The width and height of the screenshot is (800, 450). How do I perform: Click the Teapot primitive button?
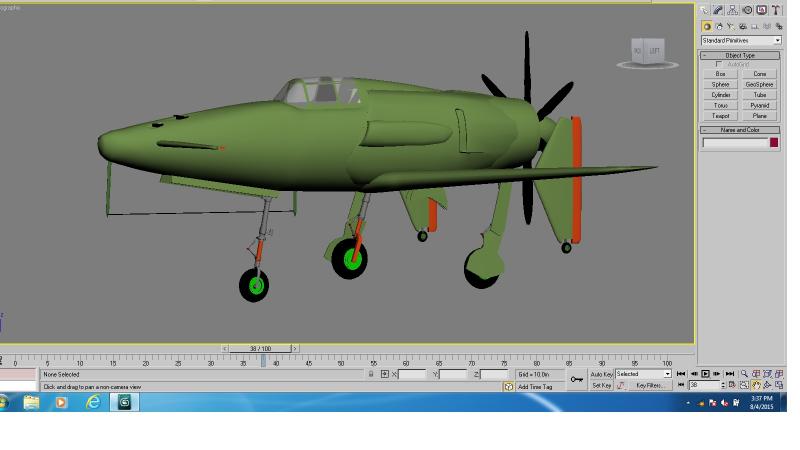tap(720, 116)
